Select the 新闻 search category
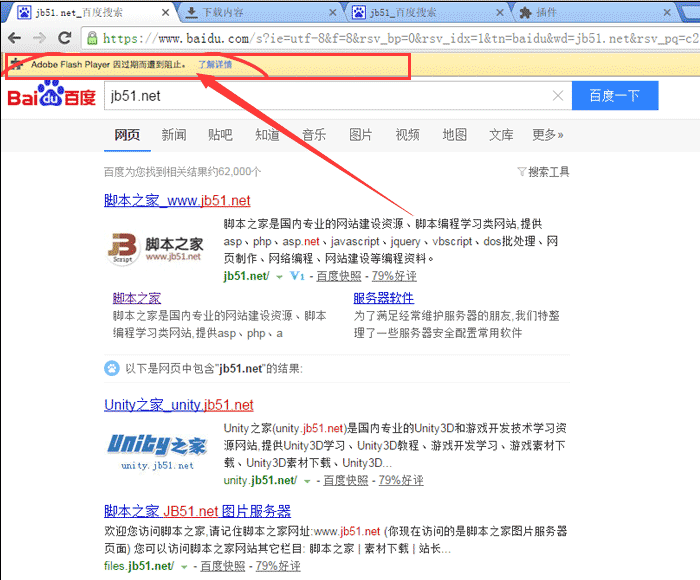The image size is (700, 580). [x=174, y=134]
